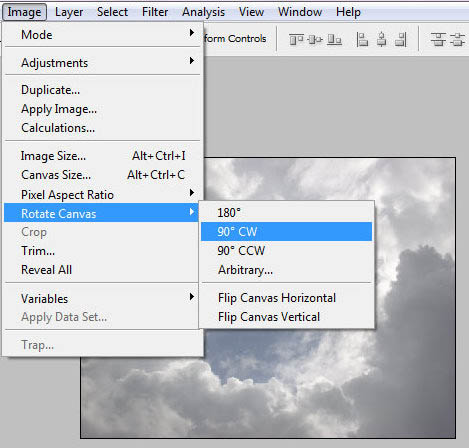469x448 pixels.
Task: Open the Select menu
Action: [112, 12]
